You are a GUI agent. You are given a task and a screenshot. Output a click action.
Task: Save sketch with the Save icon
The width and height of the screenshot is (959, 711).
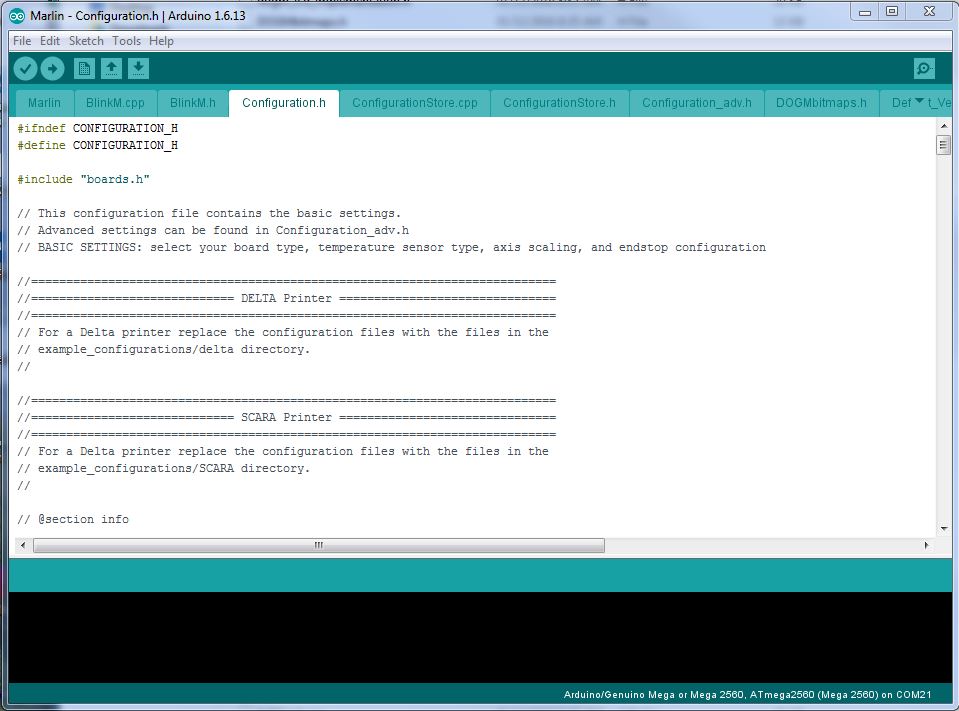click(x=138, y=68)
